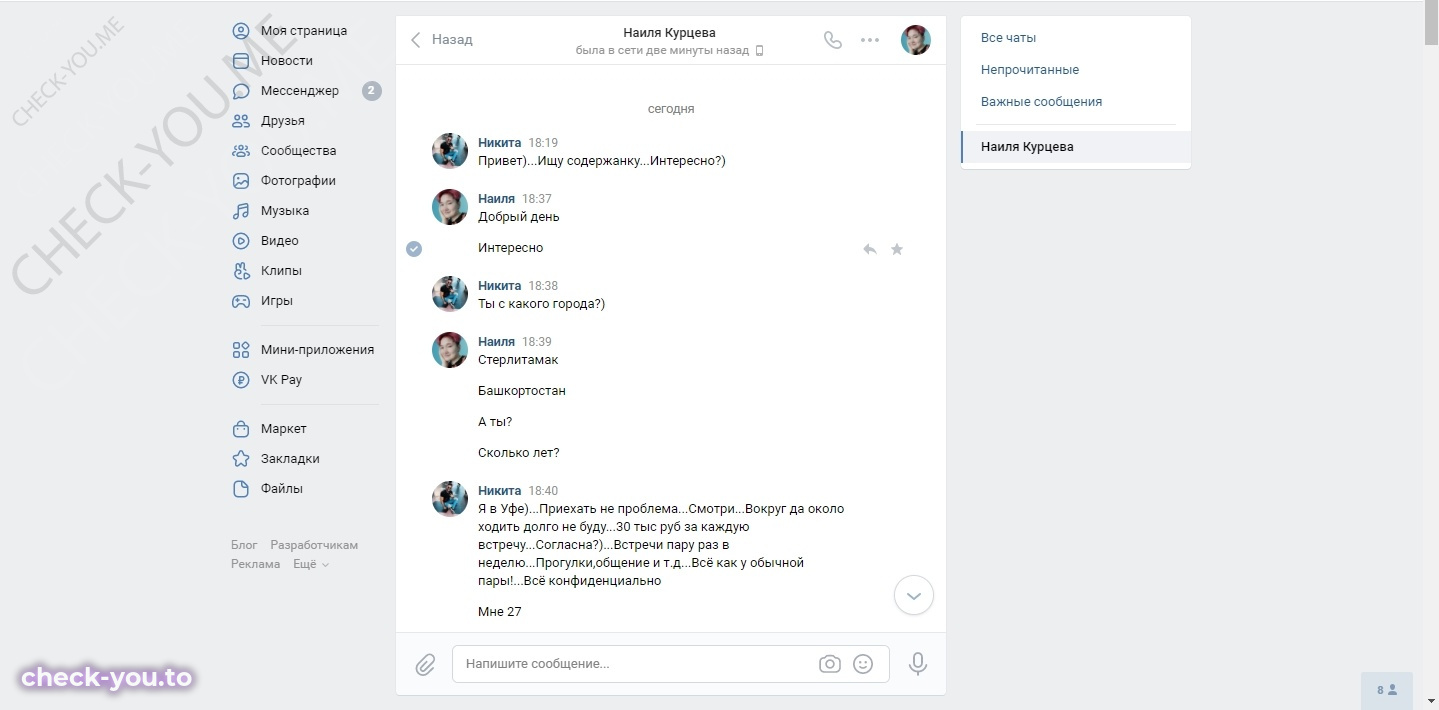Image resolution: width=1439 pixels, height=710 pixels.
Task: Open the Мини-приложения grid icon
Action: (x=241, y=350)
